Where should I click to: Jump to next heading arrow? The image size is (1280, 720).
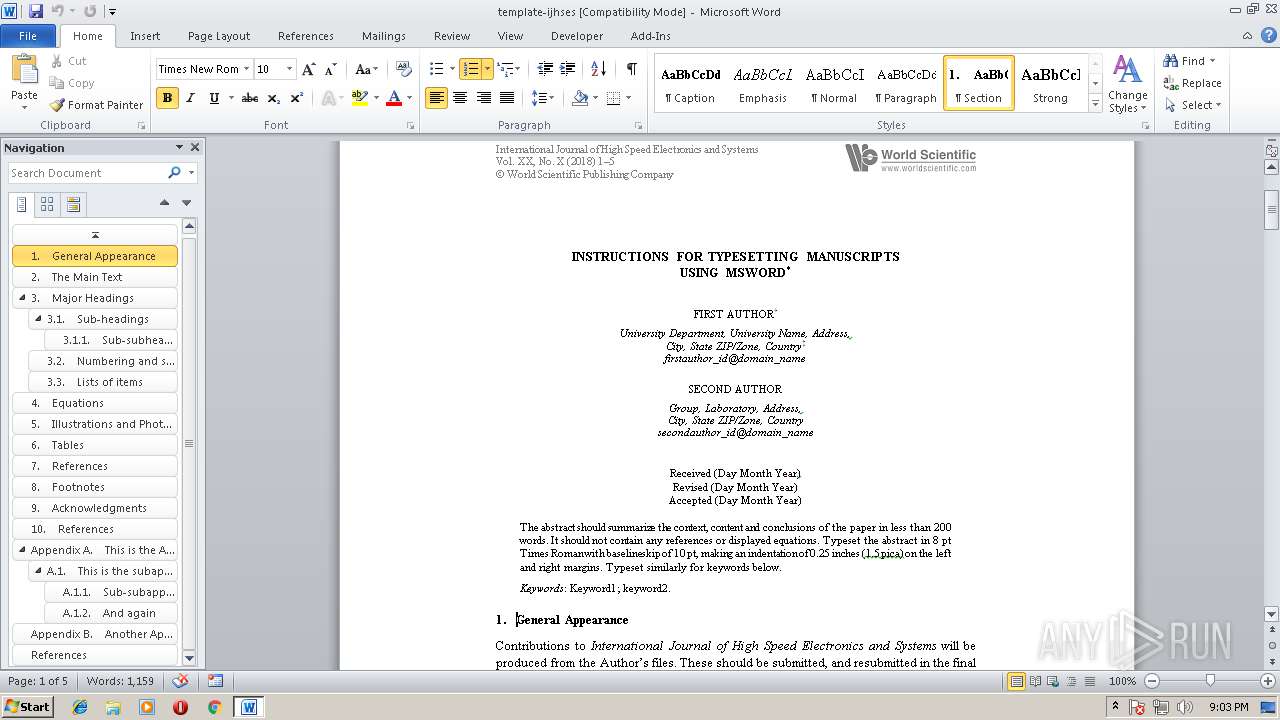[186, 203]
